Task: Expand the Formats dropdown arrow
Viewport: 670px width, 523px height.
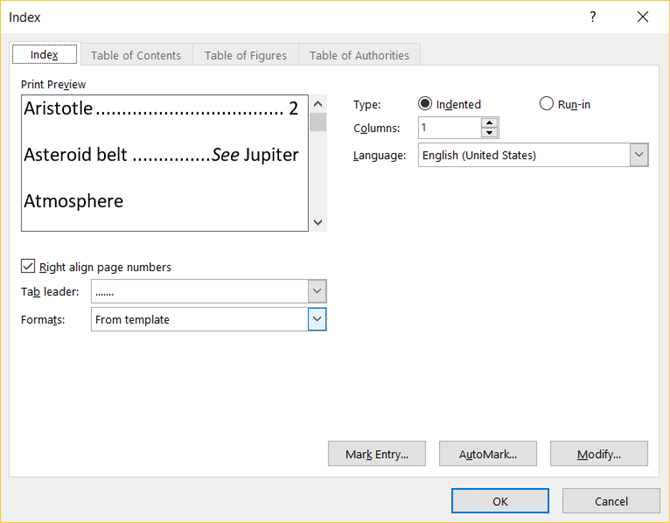Action: click(317, 319)
